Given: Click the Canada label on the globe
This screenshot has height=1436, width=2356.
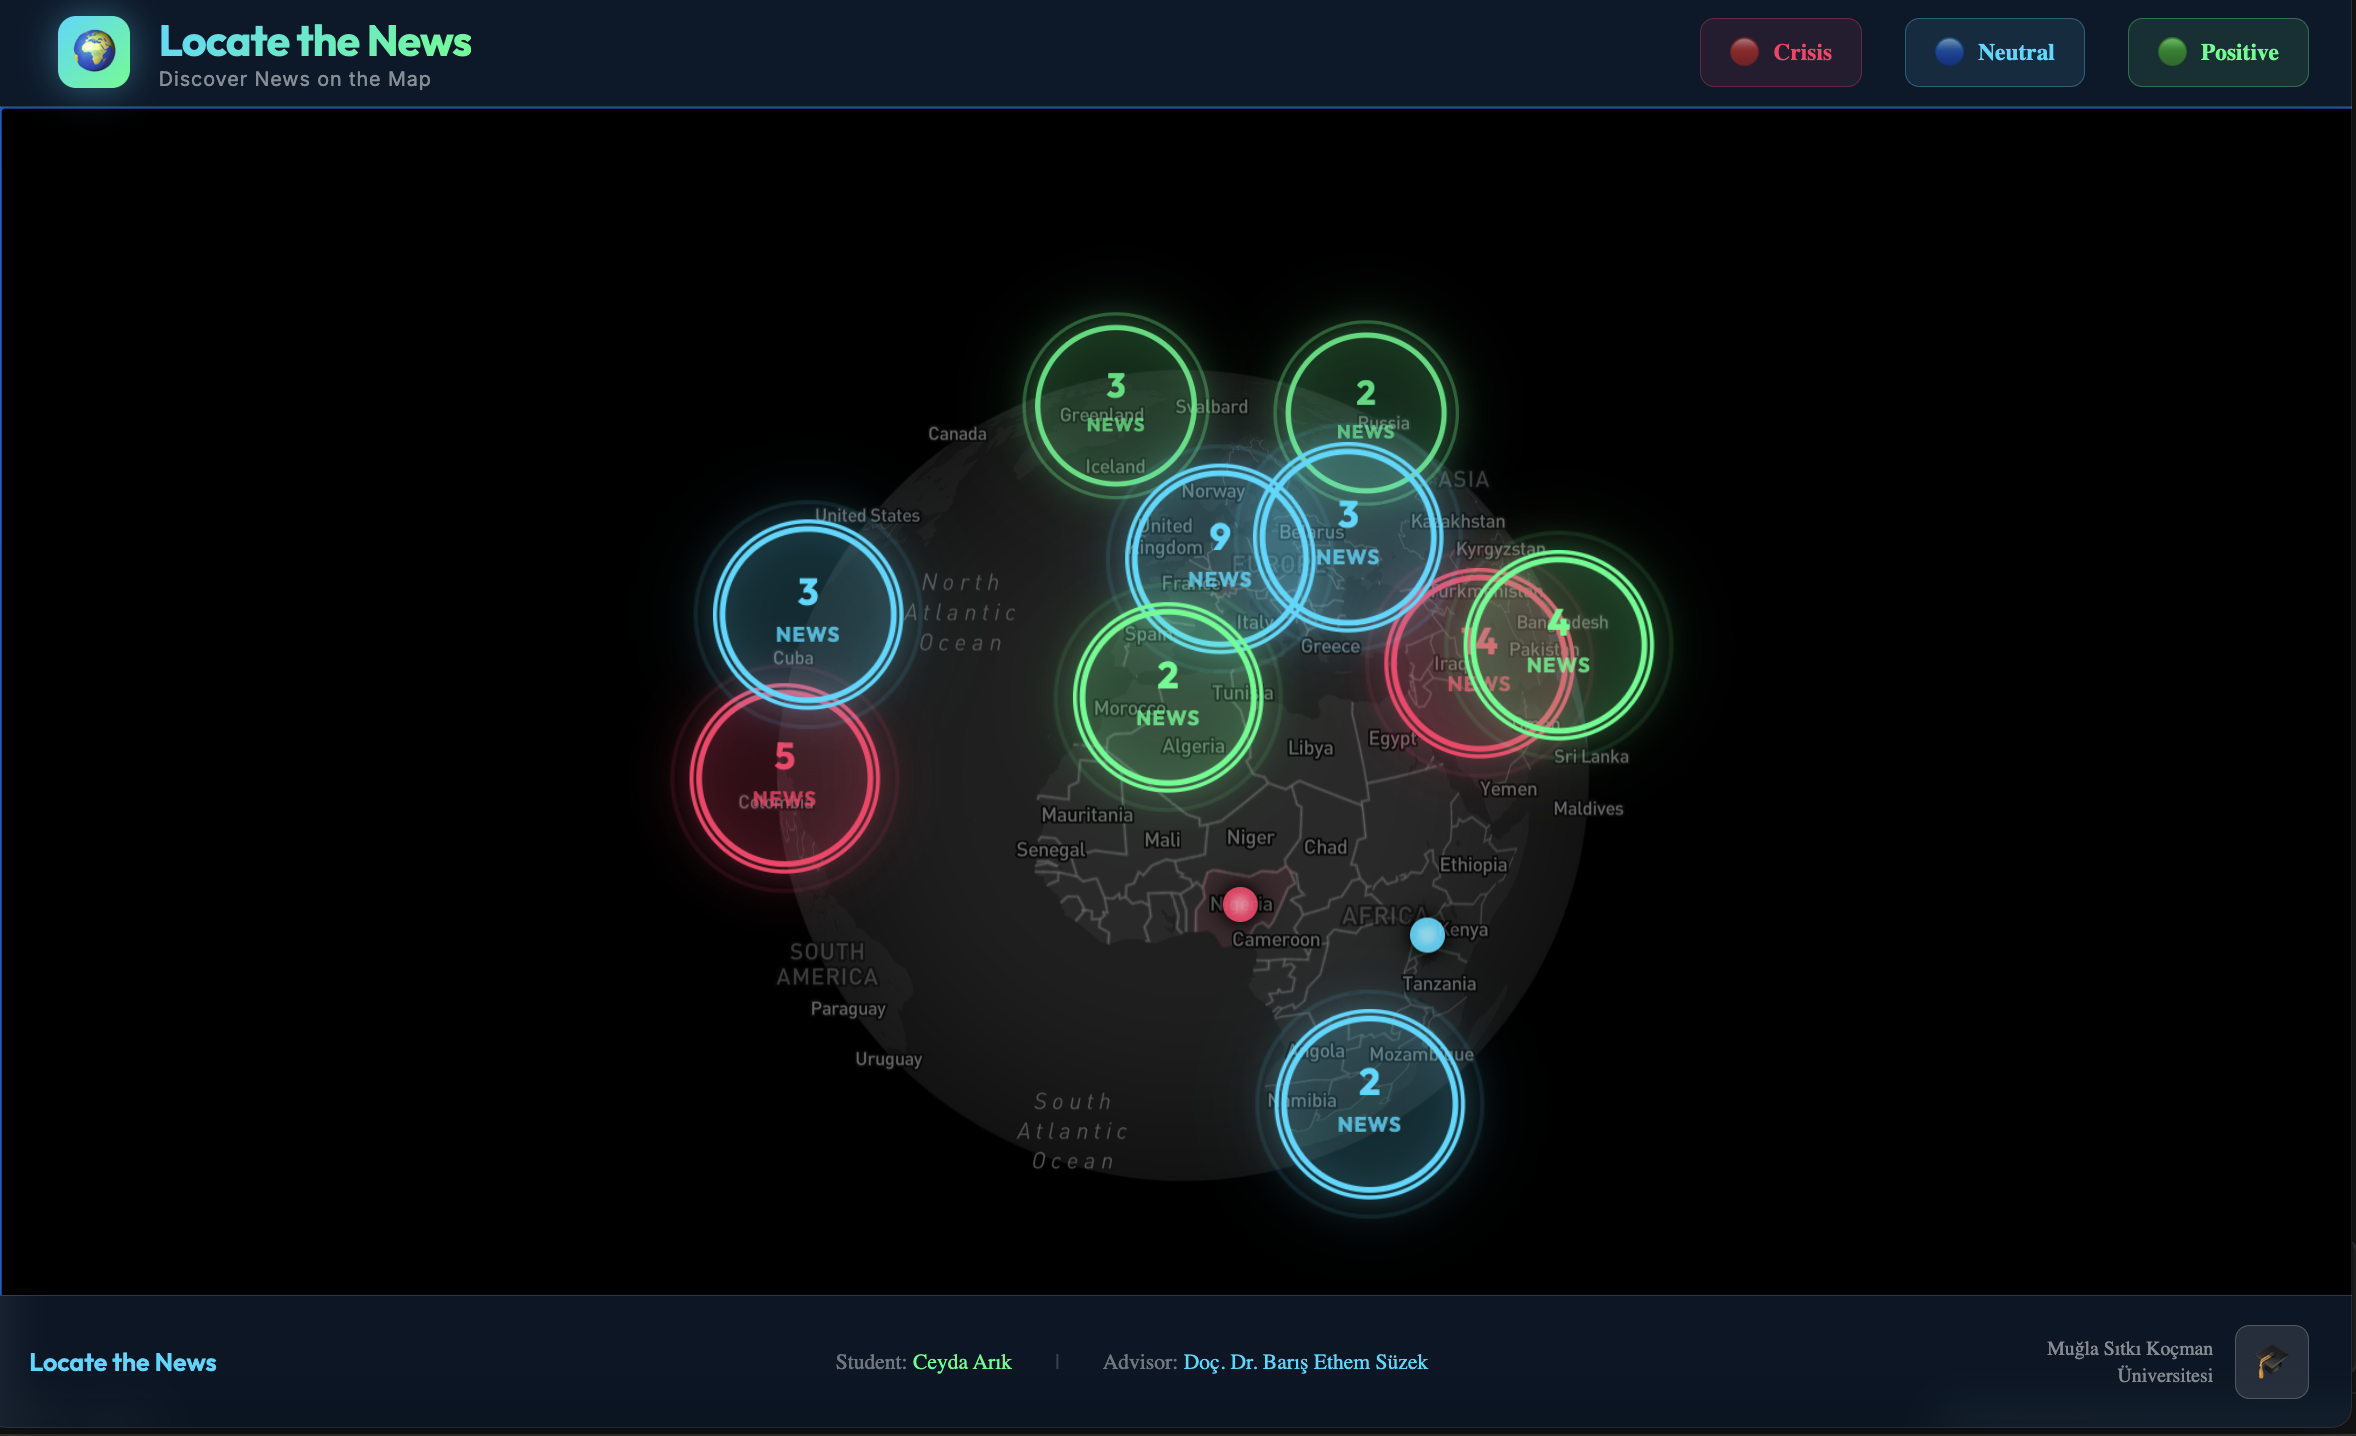Looking at the screenshot, I should tap(957, 434).
